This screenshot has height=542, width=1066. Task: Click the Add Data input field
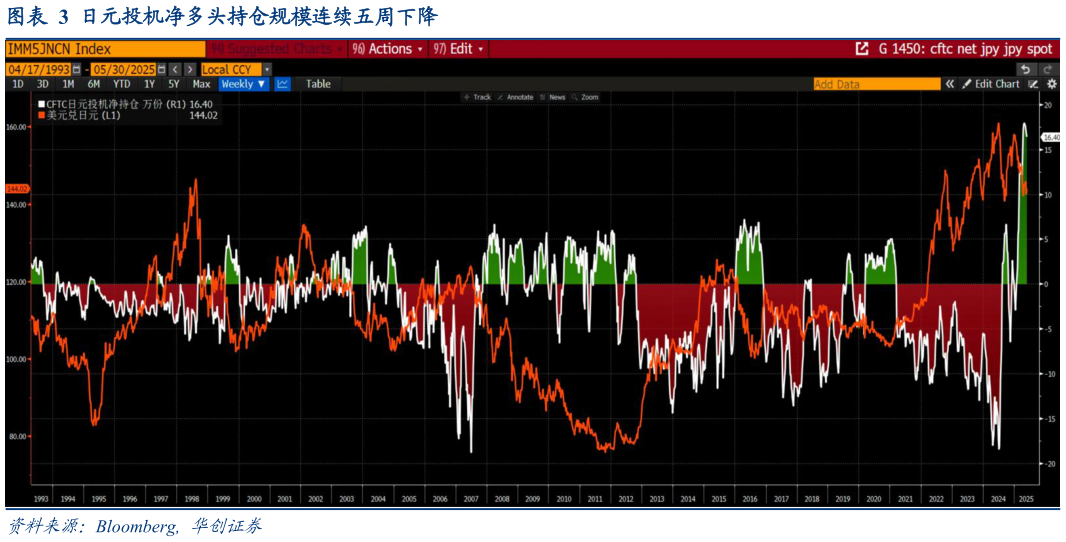tap(876, 85)
